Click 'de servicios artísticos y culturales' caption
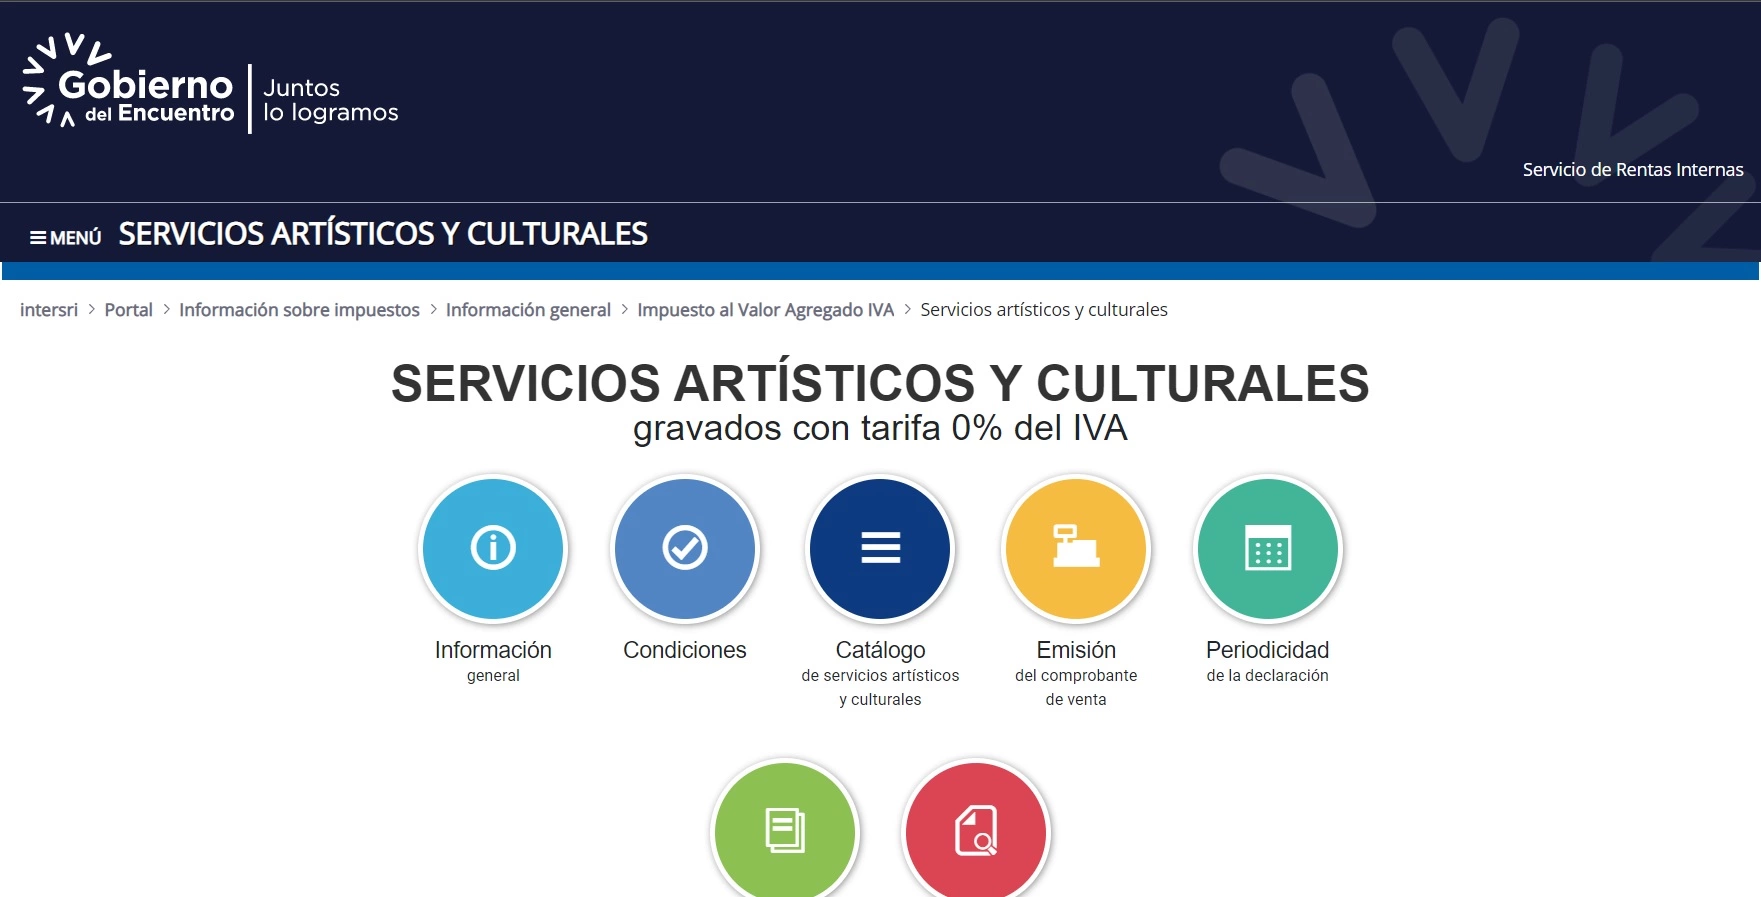Screen dimensions: 1761x897 pyautogui.click(x=880, y=688)
